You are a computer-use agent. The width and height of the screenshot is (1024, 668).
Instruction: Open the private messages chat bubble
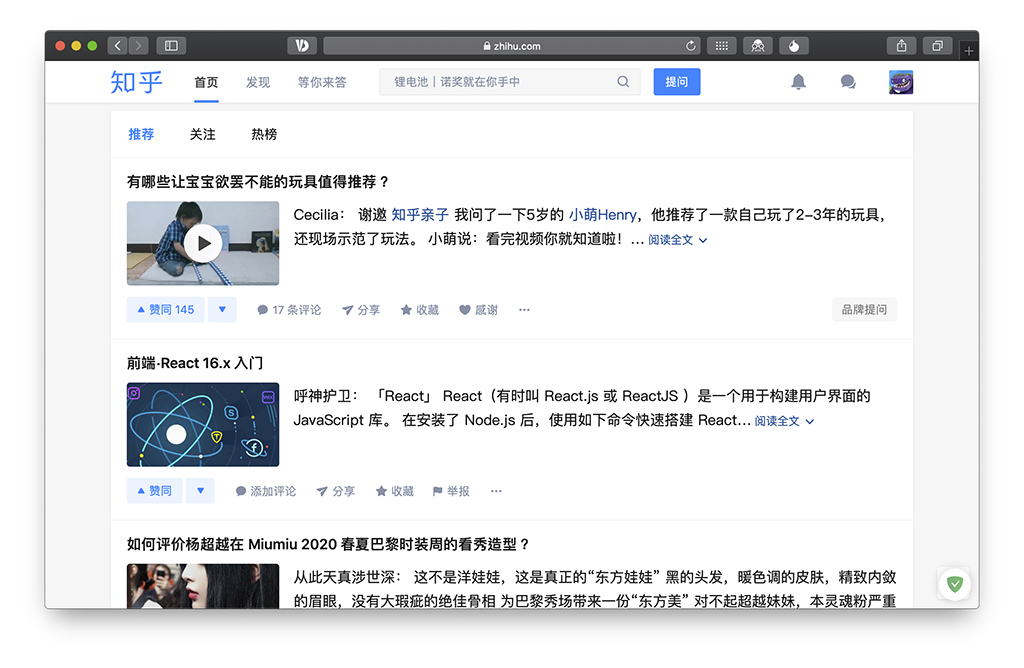pyautogui.click(x=848, y=82)
